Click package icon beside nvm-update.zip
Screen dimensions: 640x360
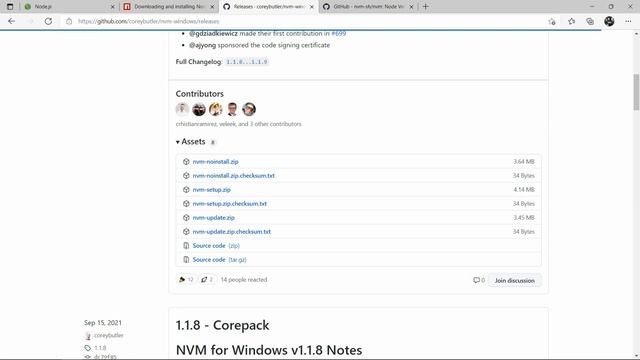[186, 218]
